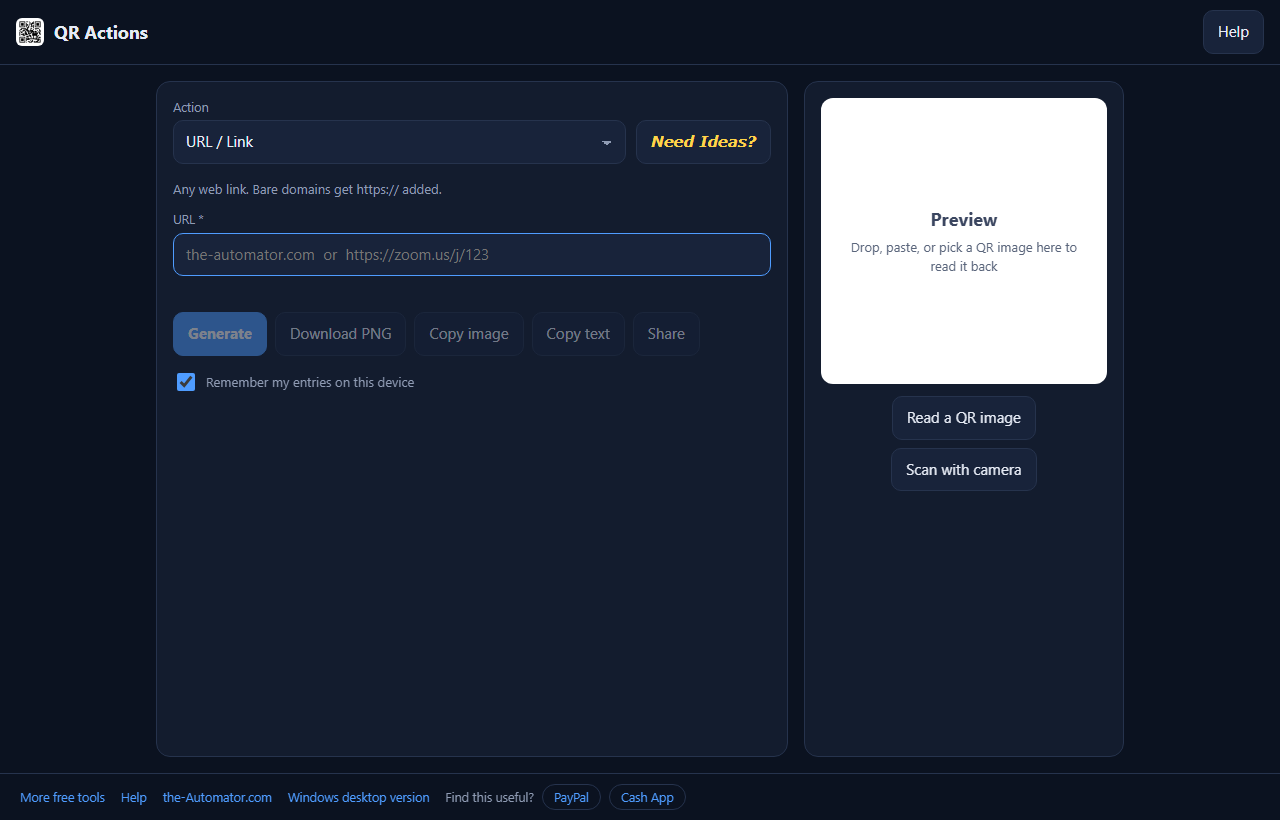The height and width of the screenshot is (820, 1280).
Task: Uncheck Remember my entries on this device
Action: click(x=186, y=382)
